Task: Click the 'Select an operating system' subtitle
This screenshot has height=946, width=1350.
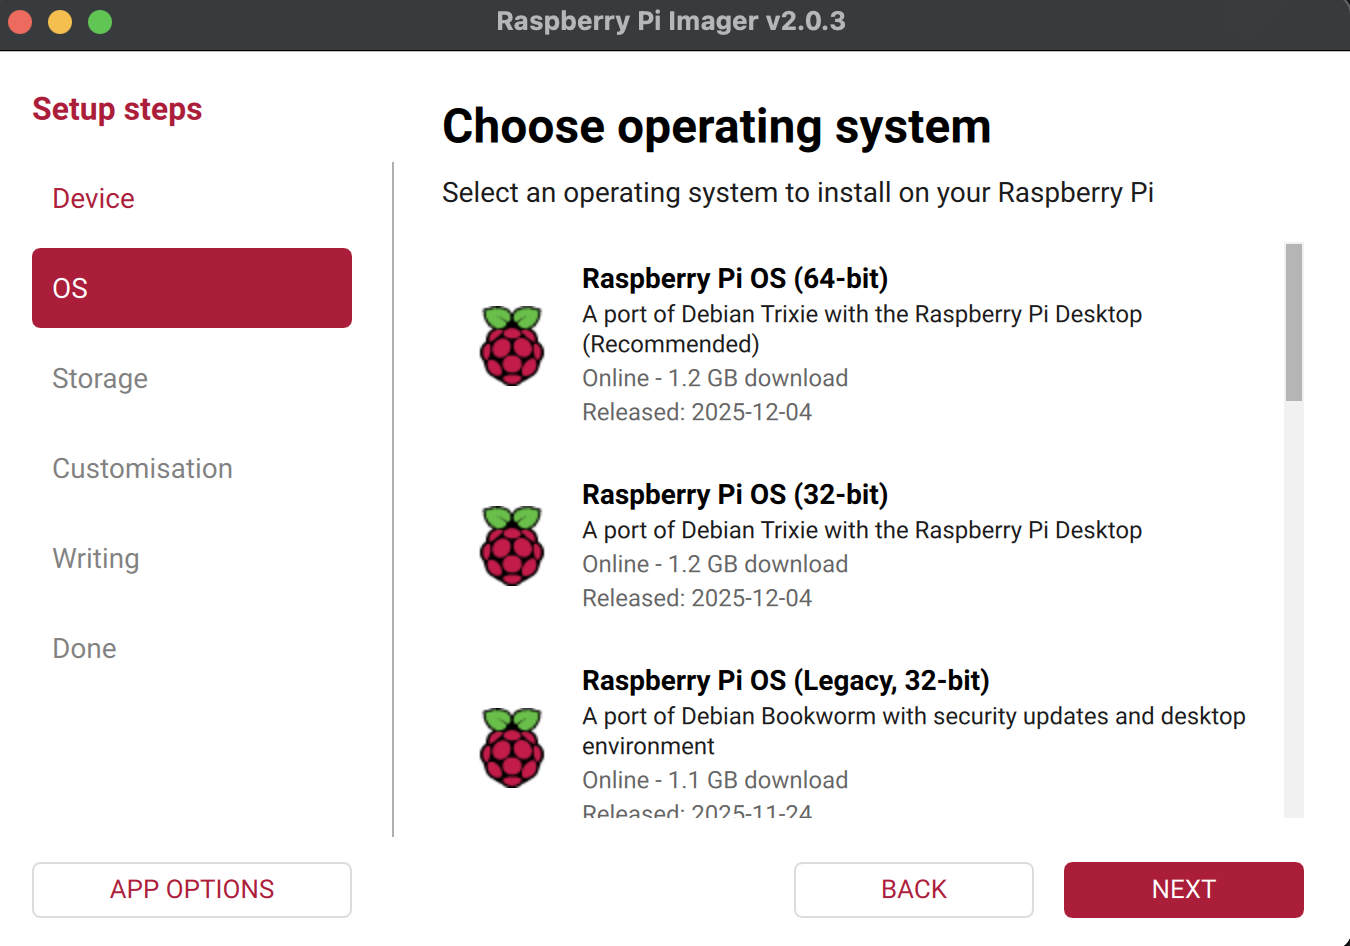Action: [x=798, y=192]
